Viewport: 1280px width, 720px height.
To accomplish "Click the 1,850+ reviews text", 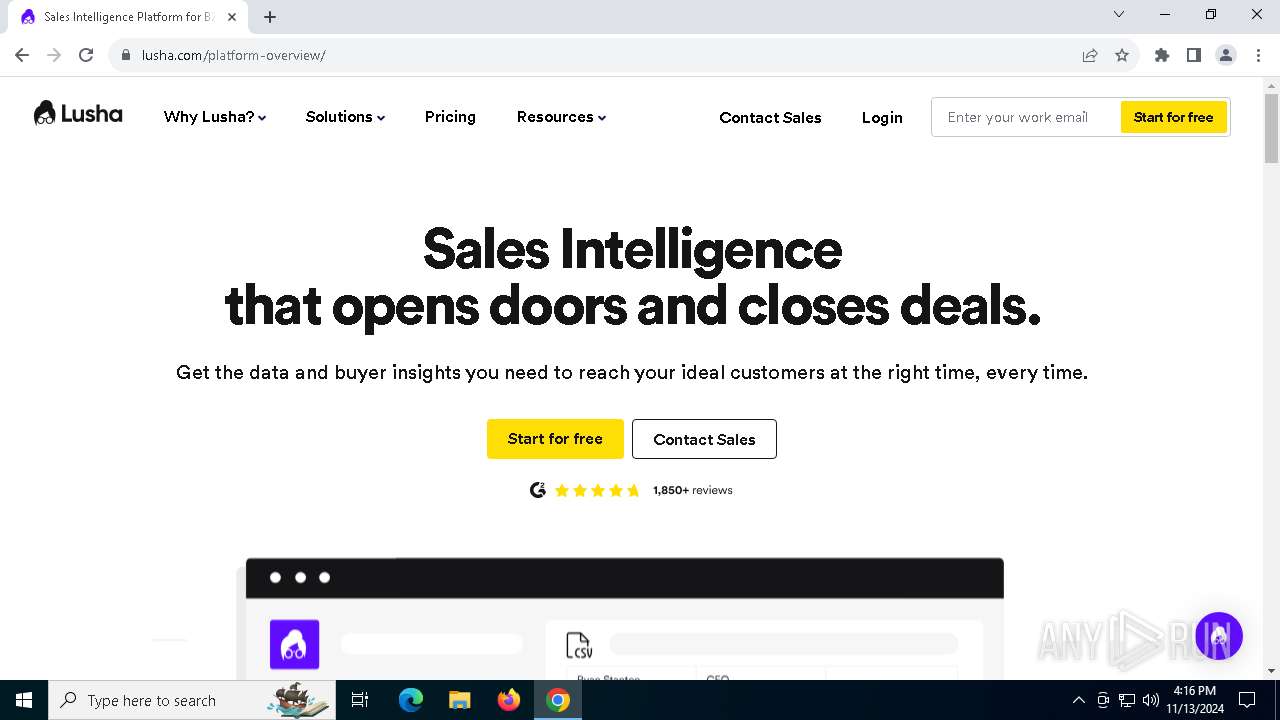I will click(693, 490).
